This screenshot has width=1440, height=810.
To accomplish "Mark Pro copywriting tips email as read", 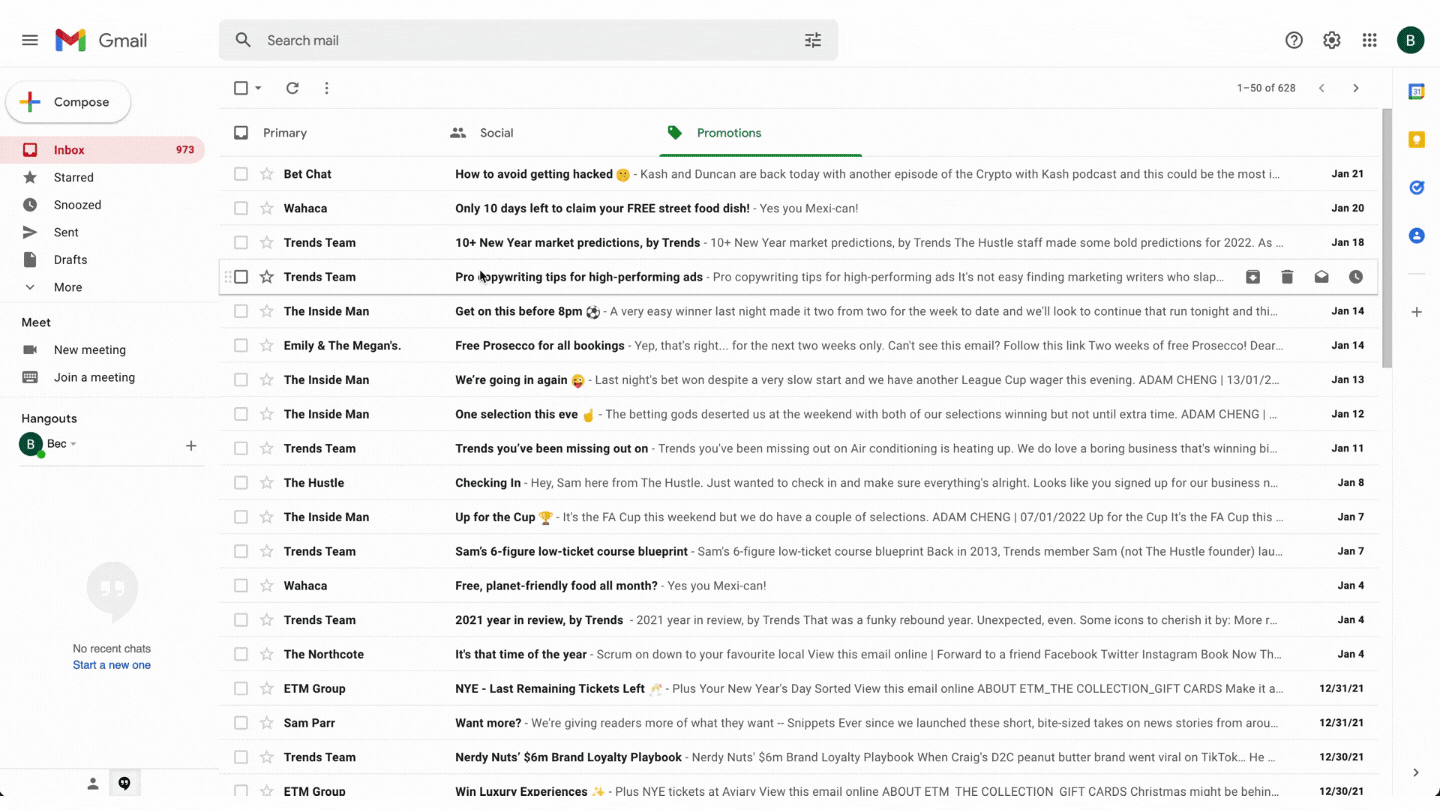I will [1321, 277].
